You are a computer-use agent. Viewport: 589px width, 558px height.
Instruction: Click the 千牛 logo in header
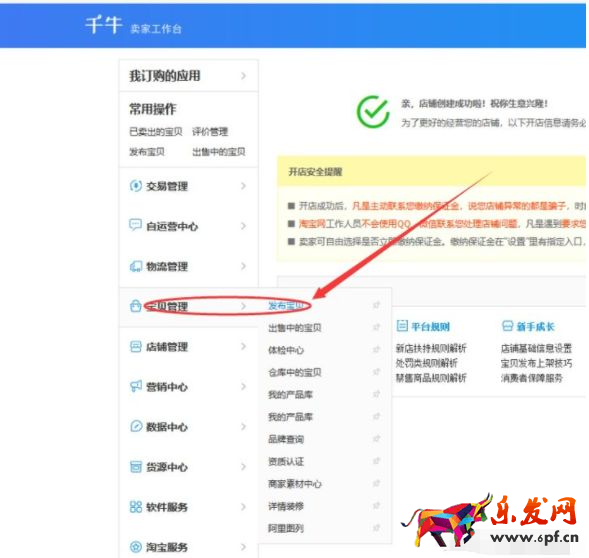(x=104, y=25)
